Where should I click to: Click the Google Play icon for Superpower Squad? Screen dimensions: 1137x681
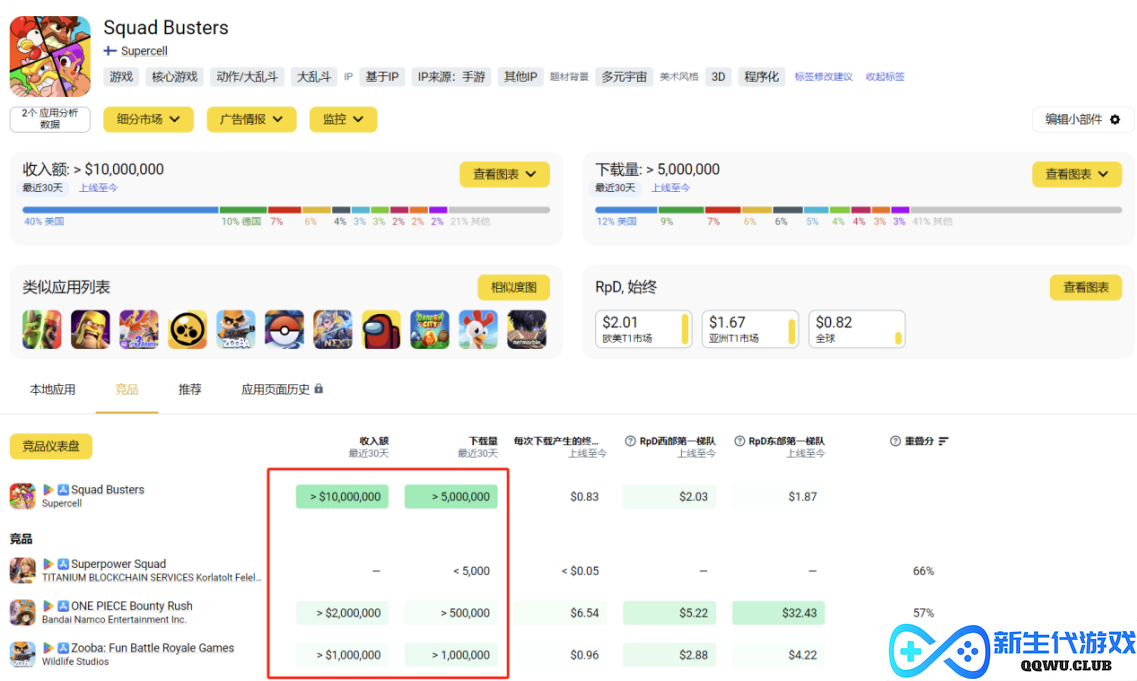[x=49, y=564]
